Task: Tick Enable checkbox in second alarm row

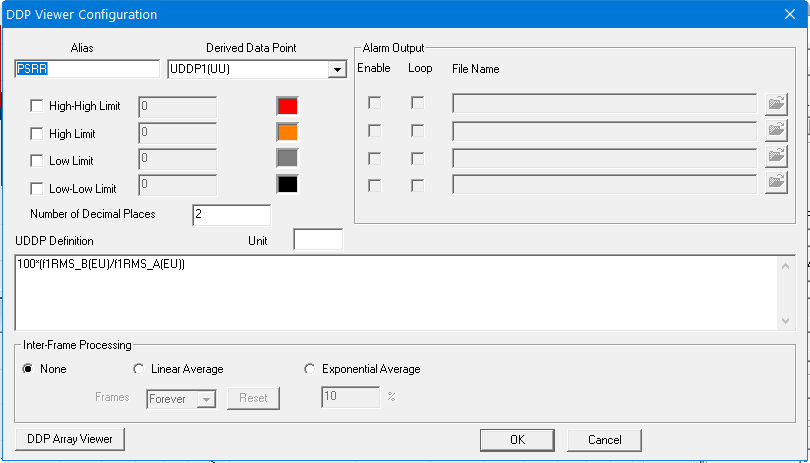Action: (375, 131)
